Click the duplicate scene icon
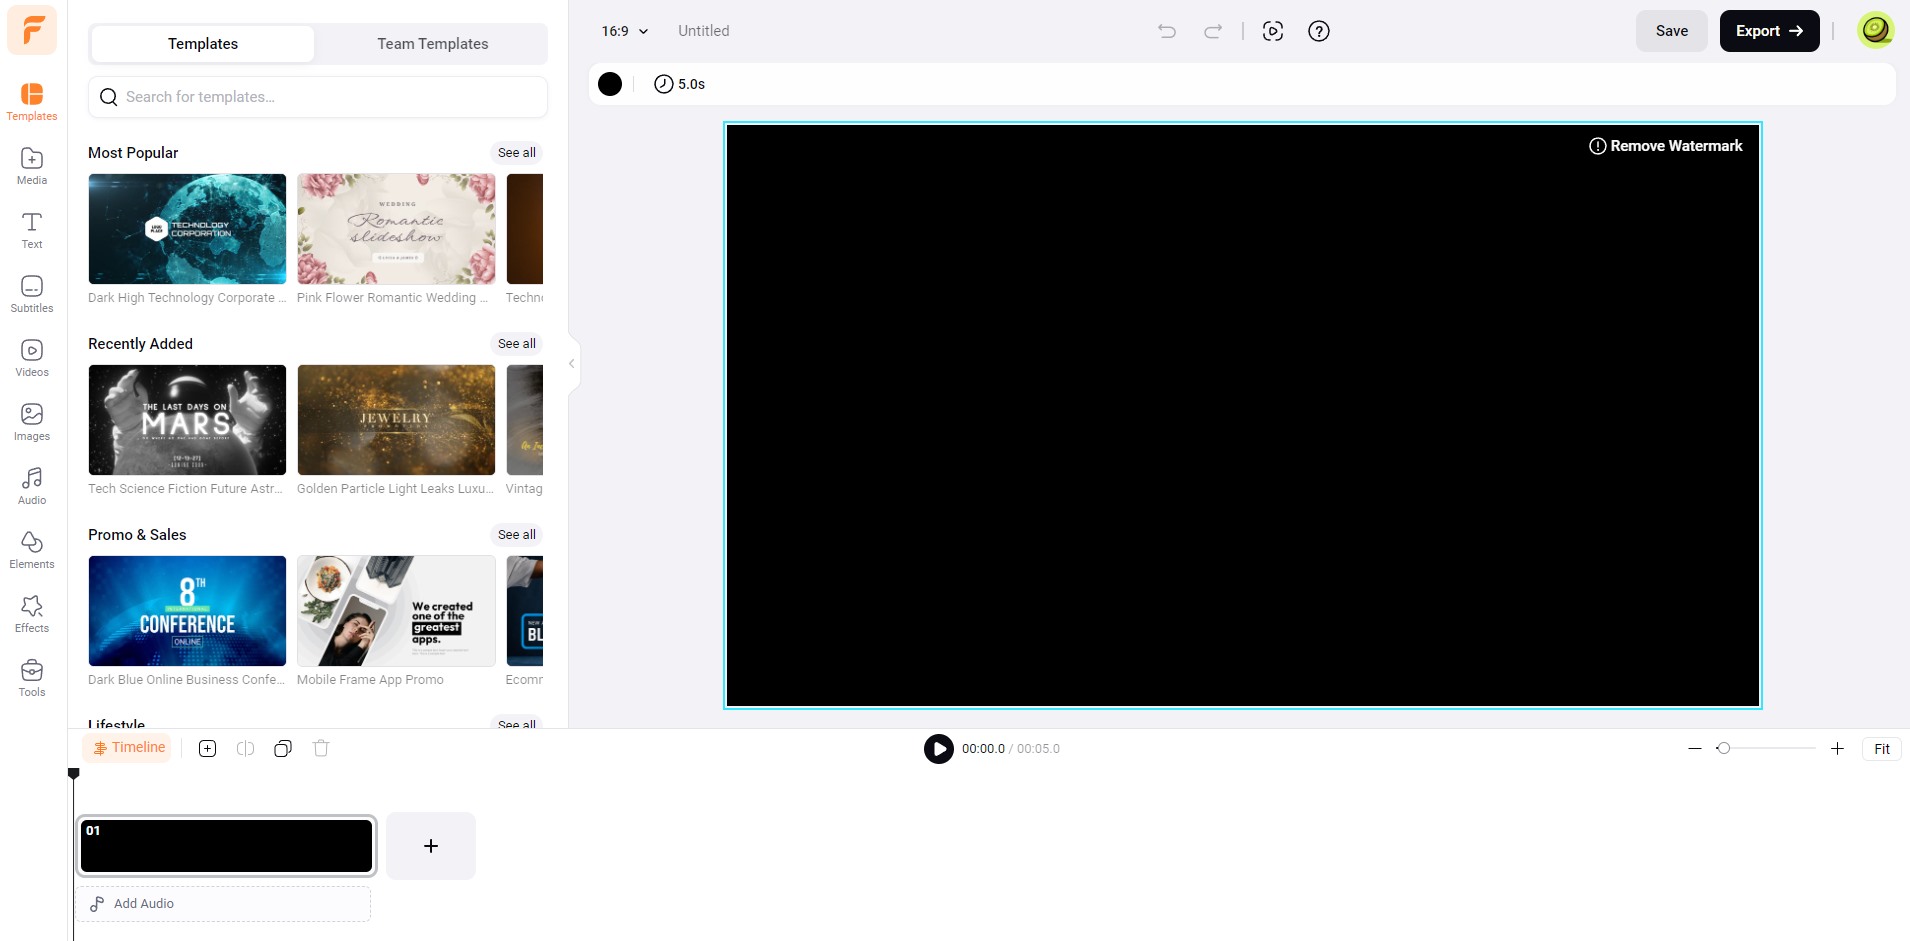Screen dimensions: 1910x941 283,748
